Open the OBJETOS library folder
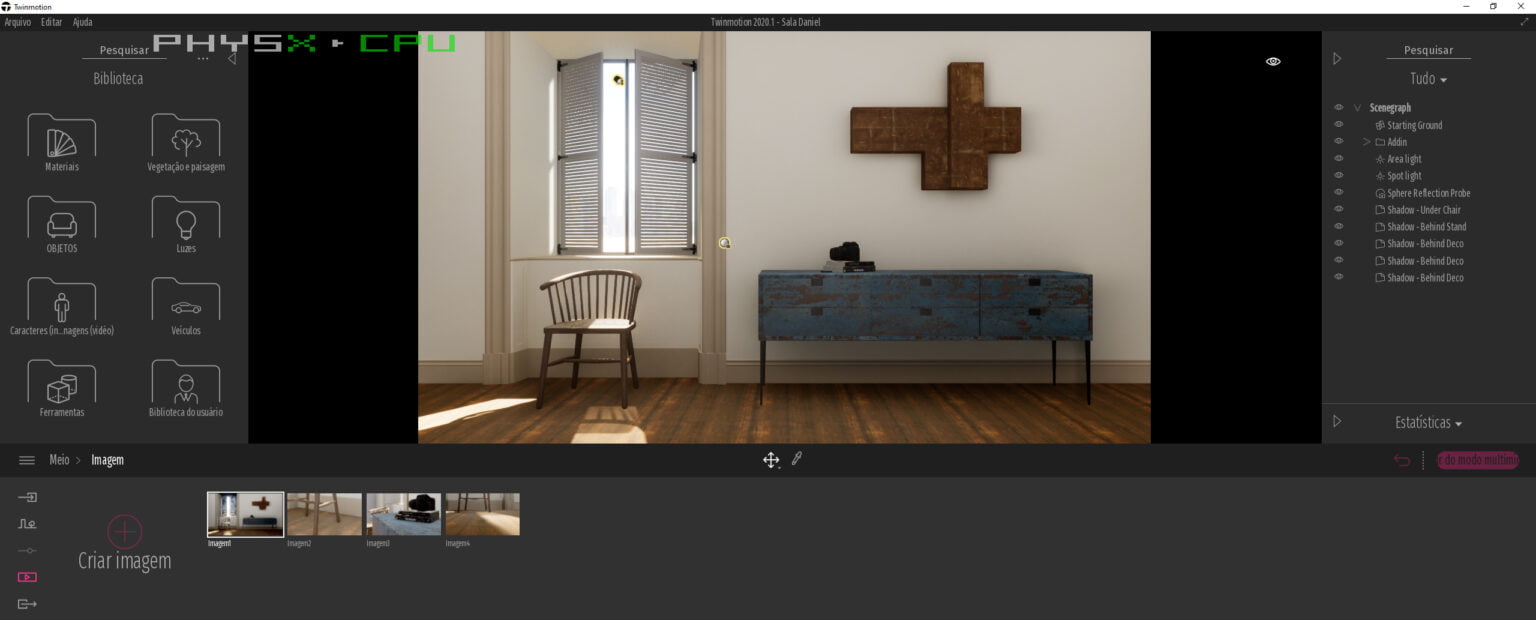1536x620 pixels. [x=62, y=222]
